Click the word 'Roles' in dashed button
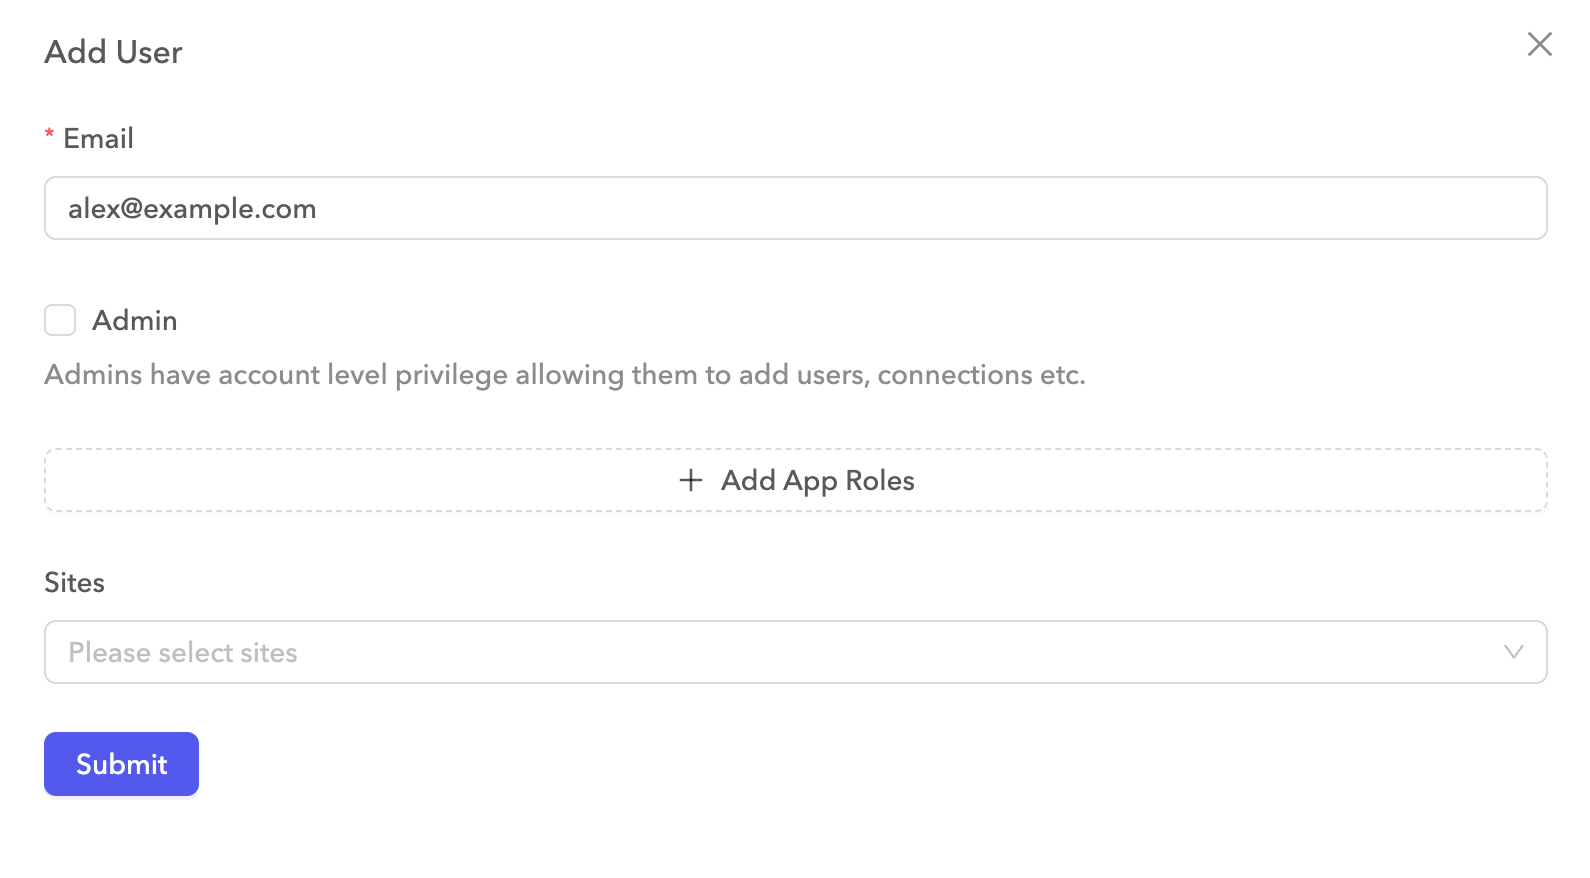1590x878 pixels. [880, 481]
